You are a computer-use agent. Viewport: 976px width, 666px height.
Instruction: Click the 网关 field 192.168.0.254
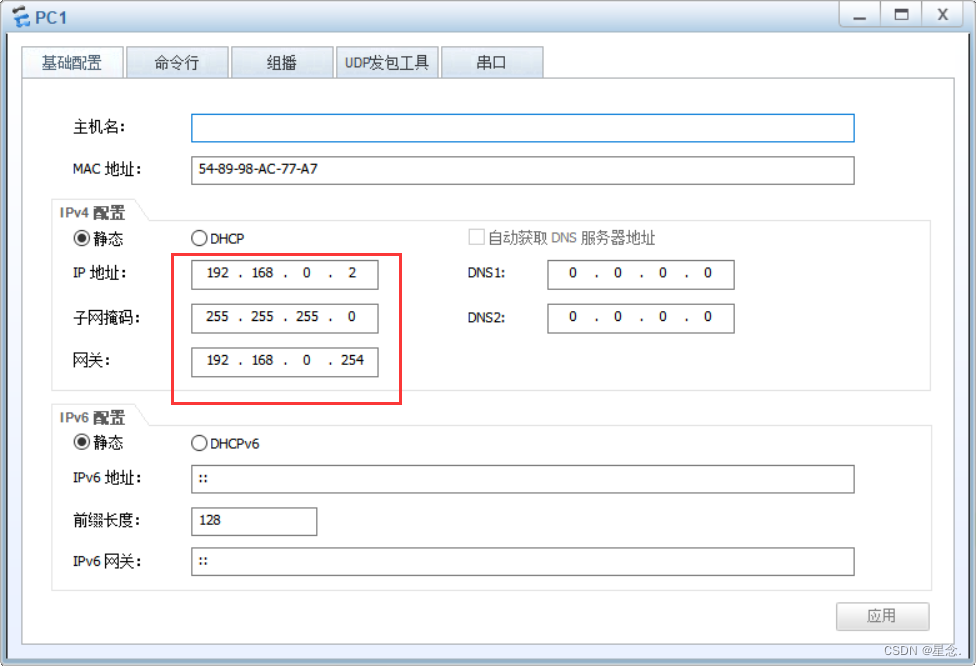(284, 362)
